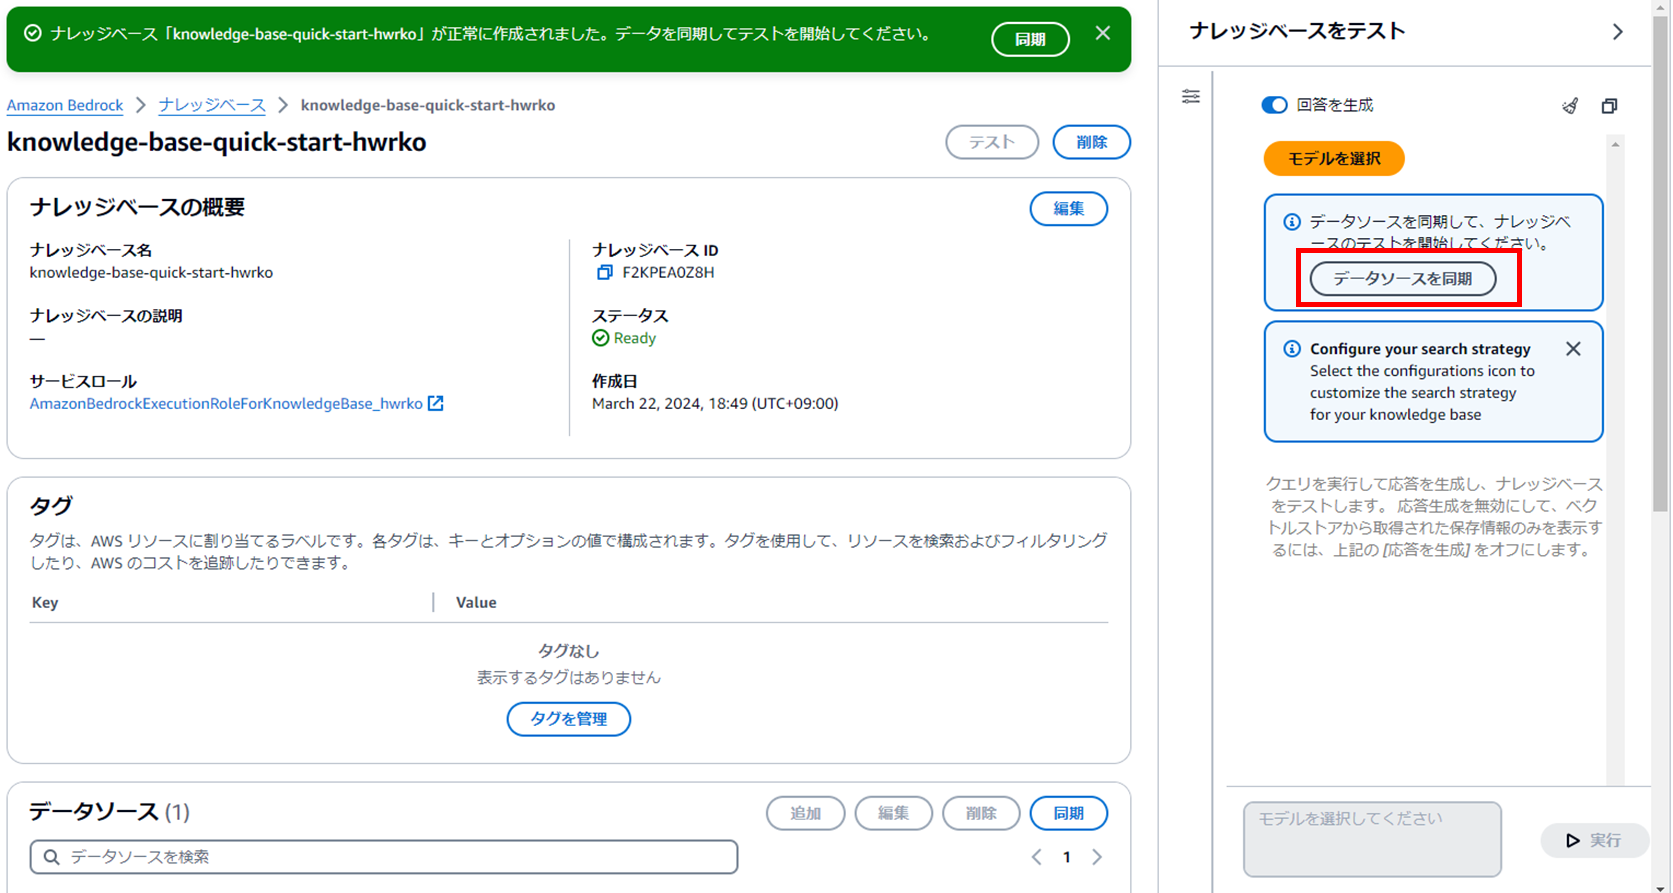Screen dimensions: 1673x893
Task: Click the 編集 button in overview section
Action: [1069, 209]
